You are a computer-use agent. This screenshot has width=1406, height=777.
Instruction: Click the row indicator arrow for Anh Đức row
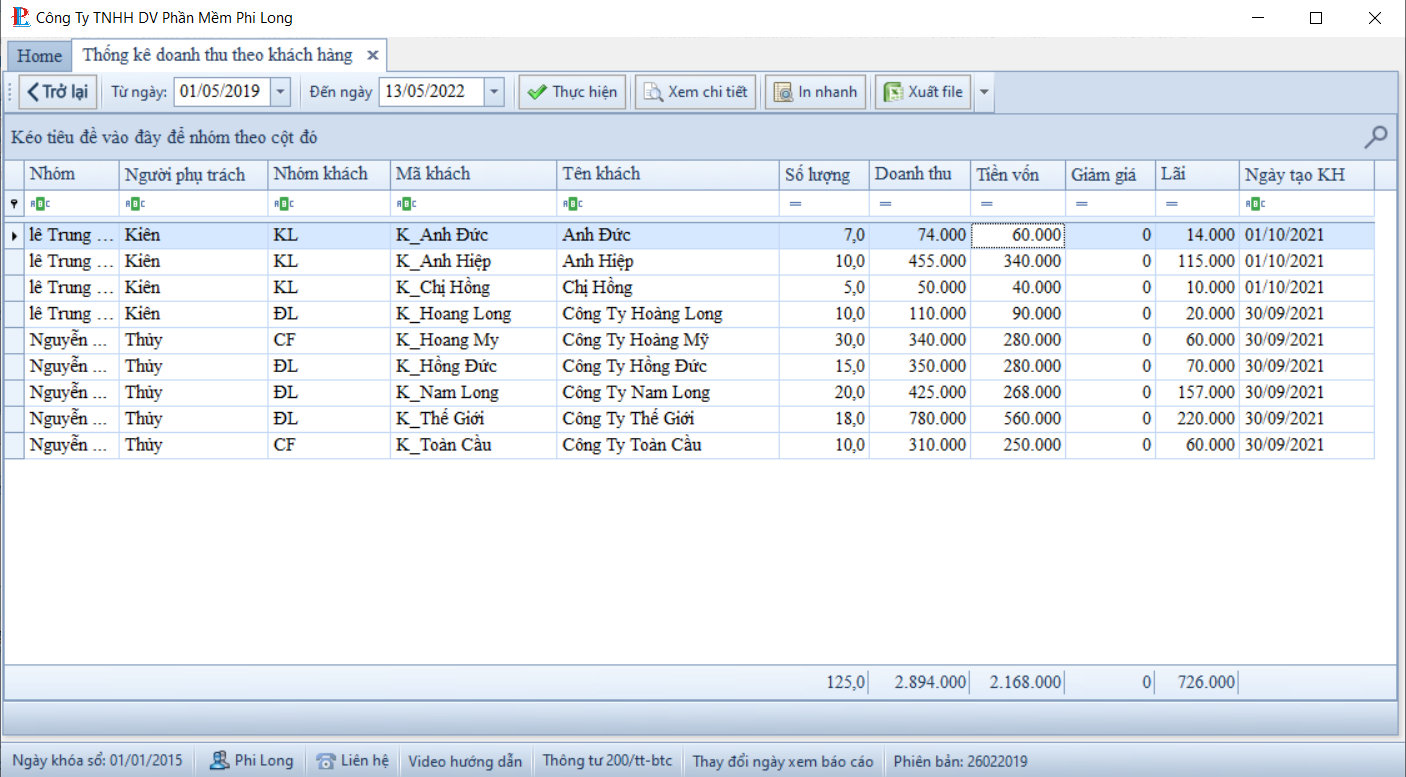click(14, 236)
